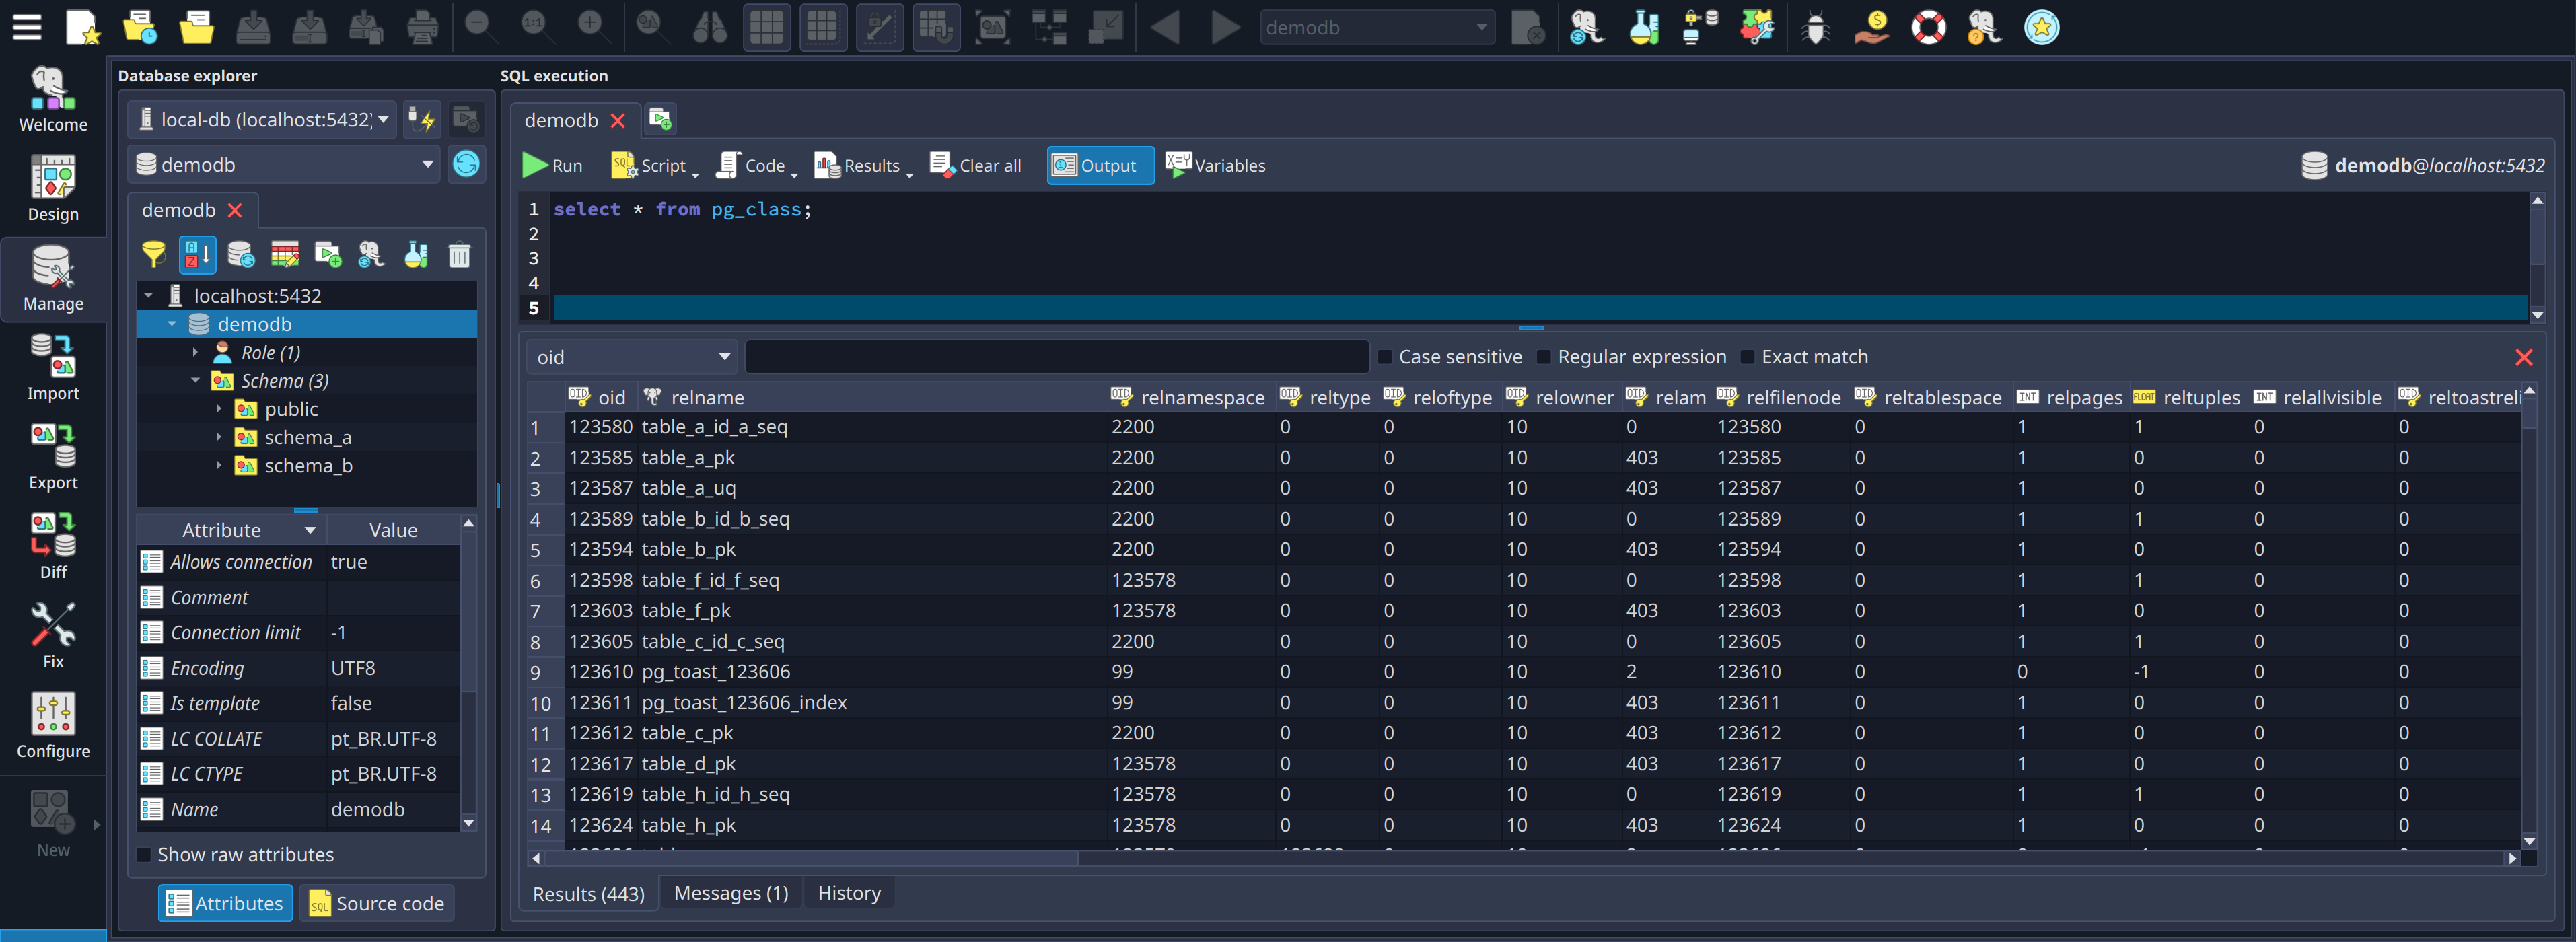Viewport: 2576px width, 942px height.
Task: Open the History tab below results
Action: (x=848, y=893)
